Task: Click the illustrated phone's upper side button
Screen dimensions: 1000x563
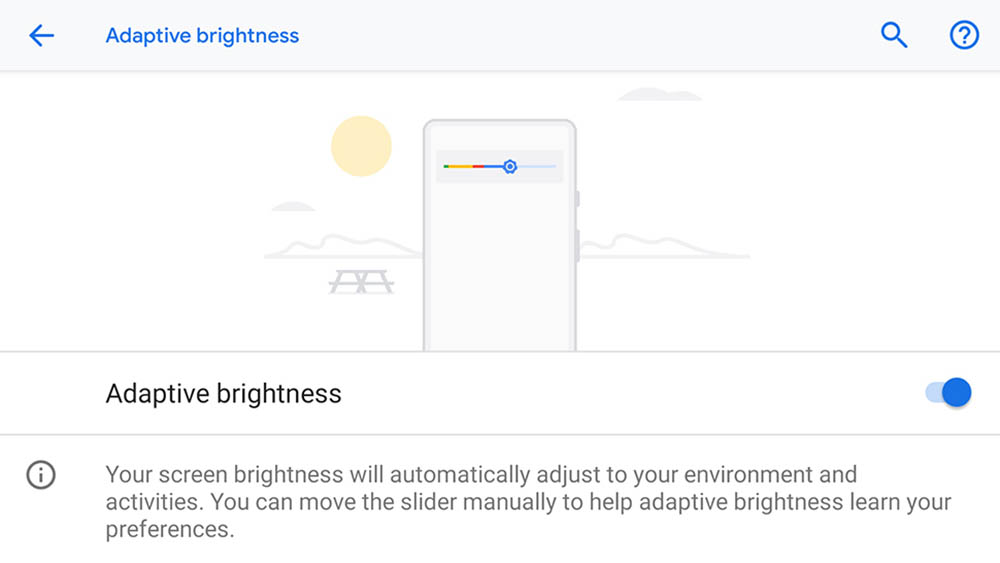Action: (x=577, y=198)
